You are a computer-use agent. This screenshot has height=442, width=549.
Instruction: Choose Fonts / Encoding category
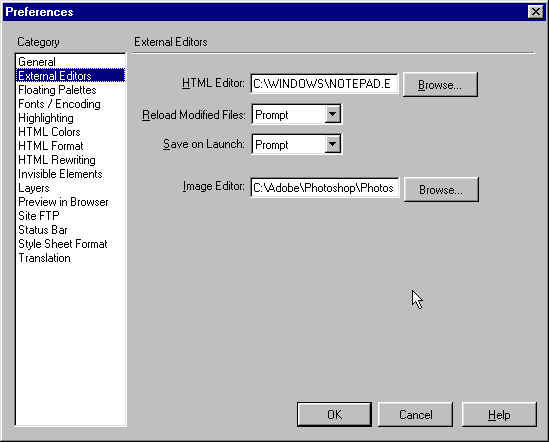[x=59, y=104]
